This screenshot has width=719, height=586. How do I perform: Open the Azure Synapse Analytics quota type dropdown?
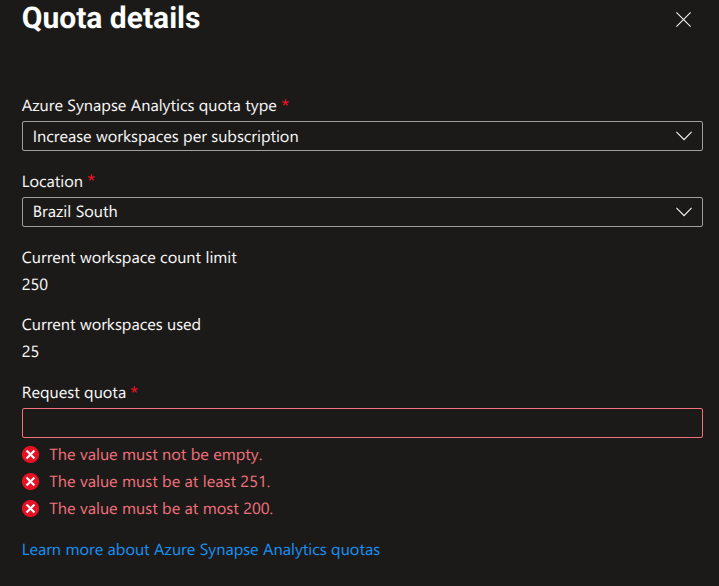coord(362,136)
